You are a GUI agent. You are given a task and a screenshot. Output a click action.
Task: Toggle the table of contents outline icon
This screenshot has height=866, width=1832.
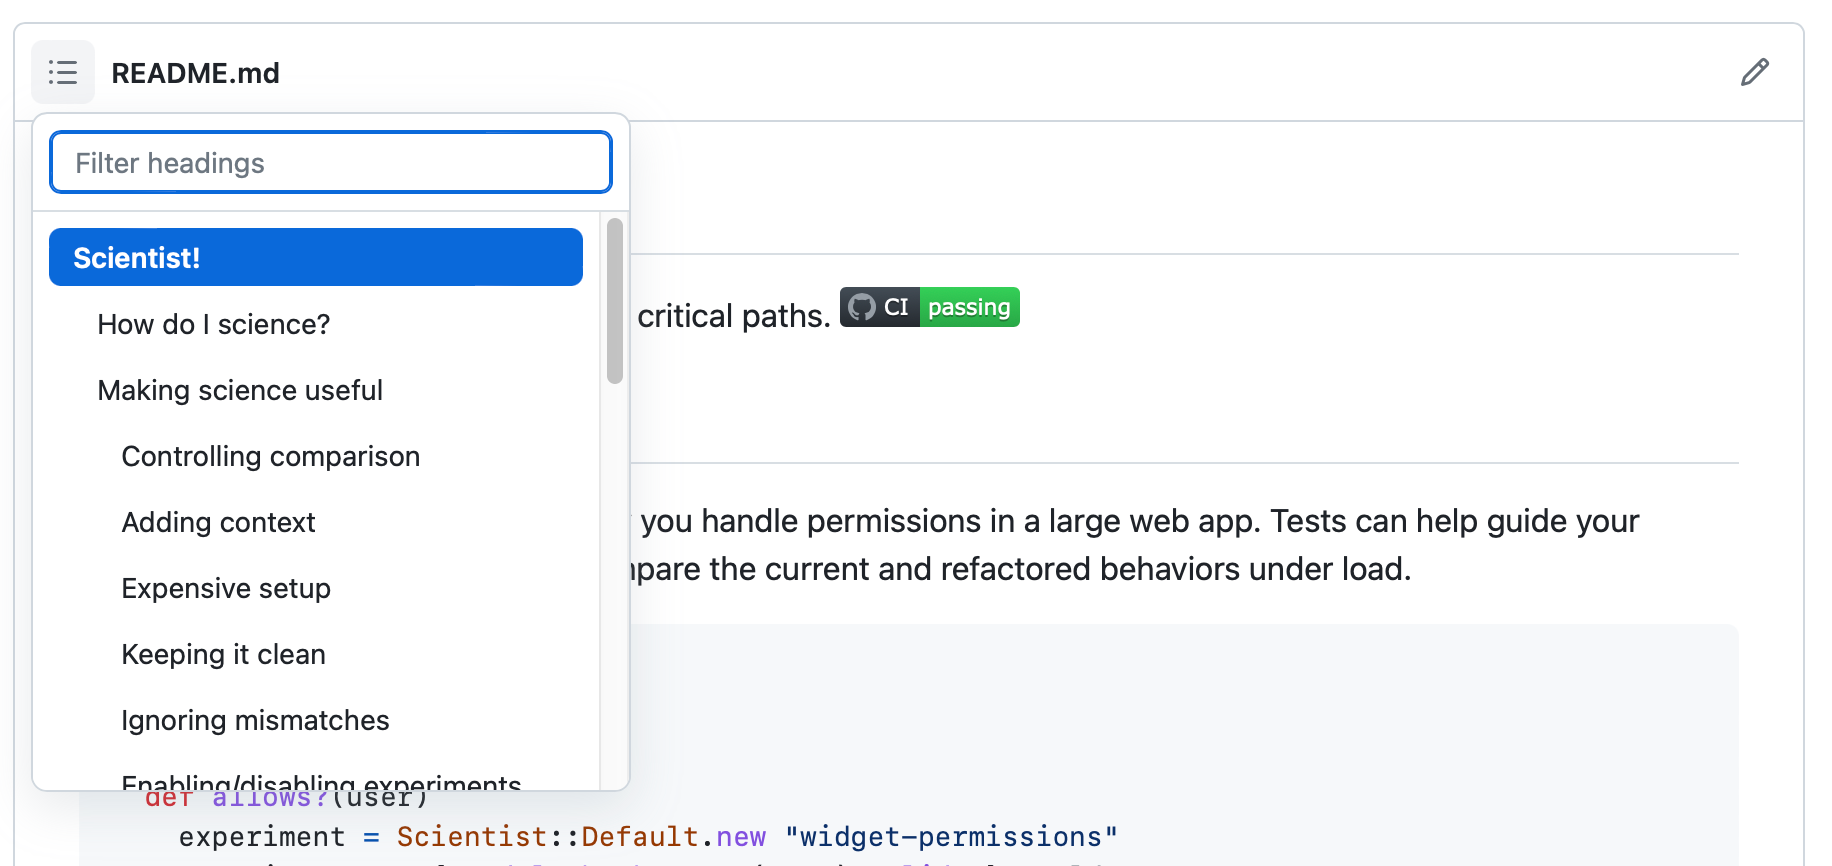63,72
